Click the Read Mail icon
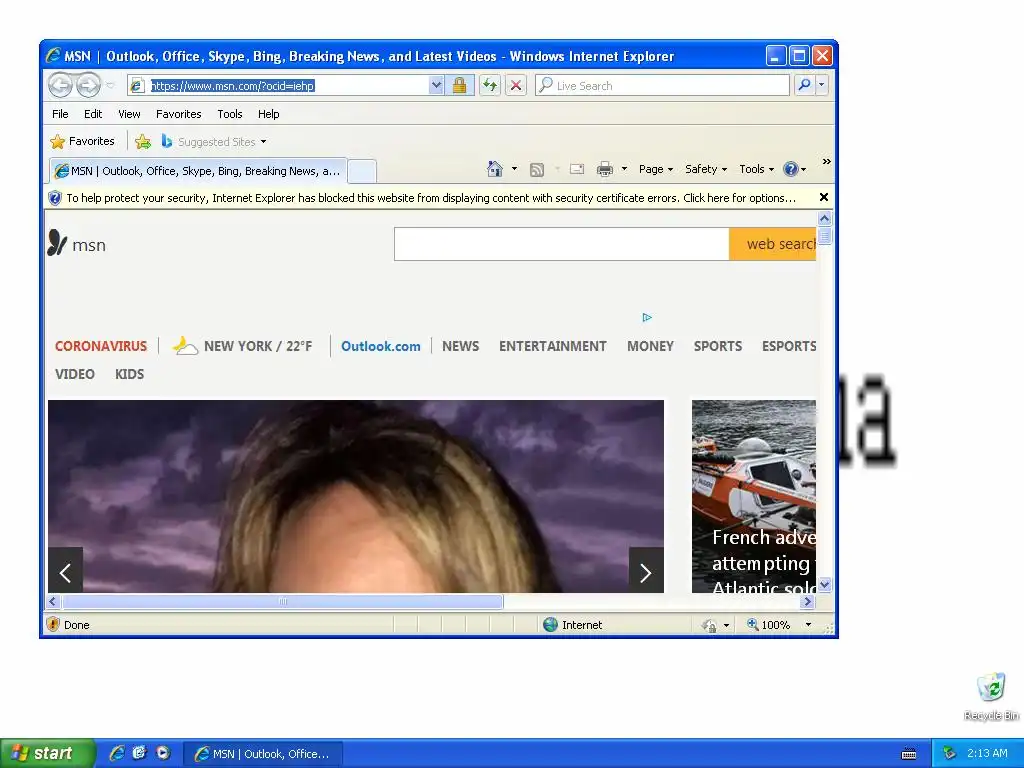The width and height of the screenshot is (1024, 768). (x=577, y=169)
